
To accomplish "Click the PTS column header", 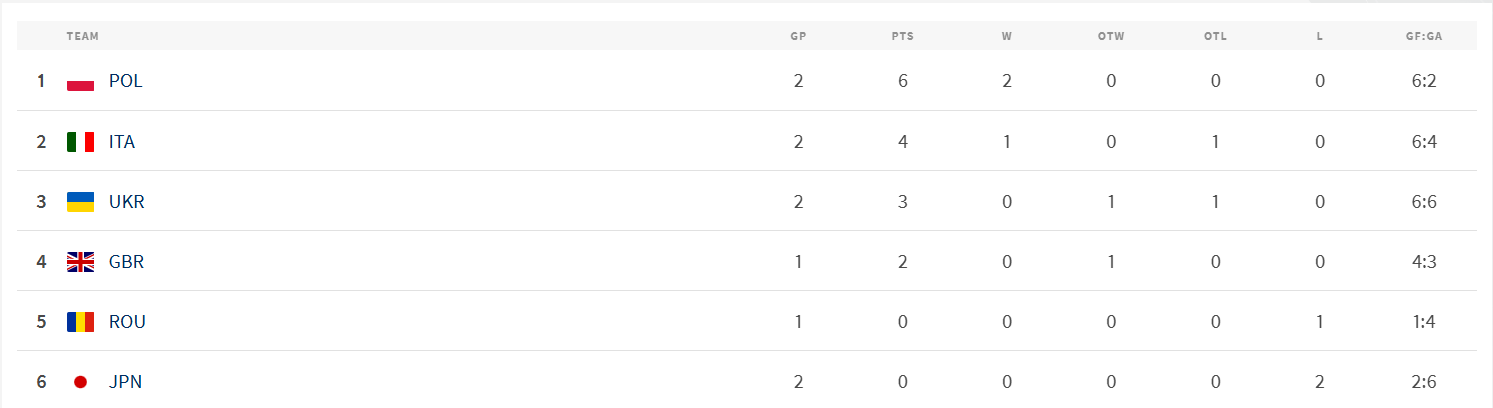I will [902, 36].
